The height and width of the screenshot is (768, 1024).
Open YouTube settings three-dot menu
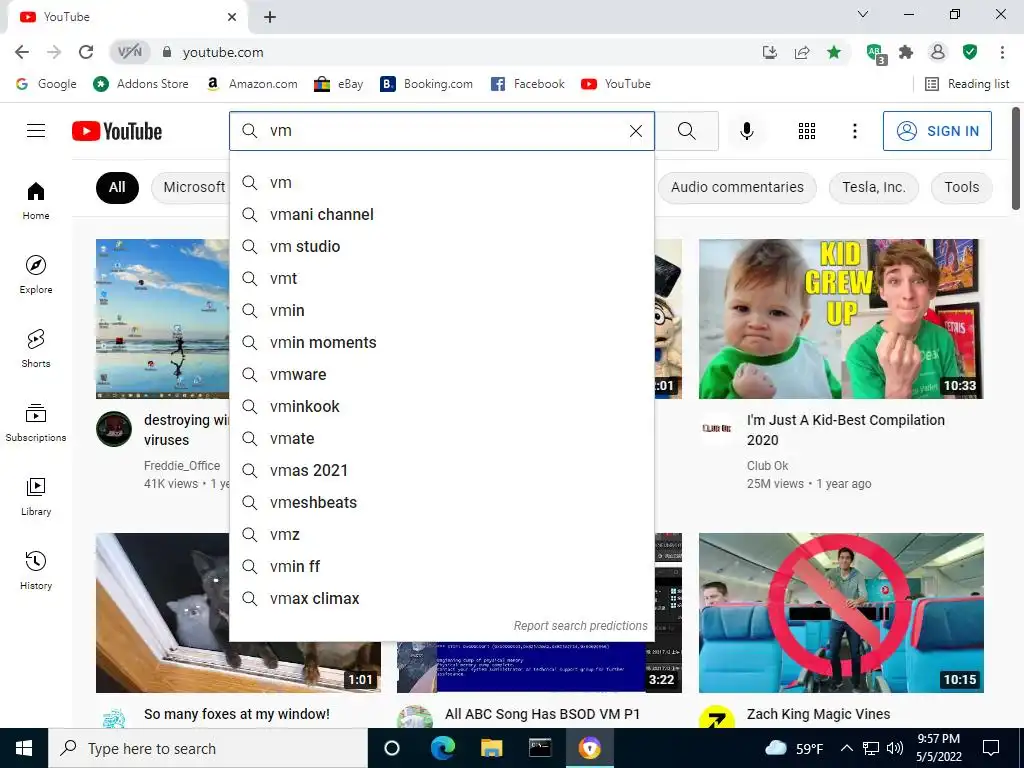(854, 131)
